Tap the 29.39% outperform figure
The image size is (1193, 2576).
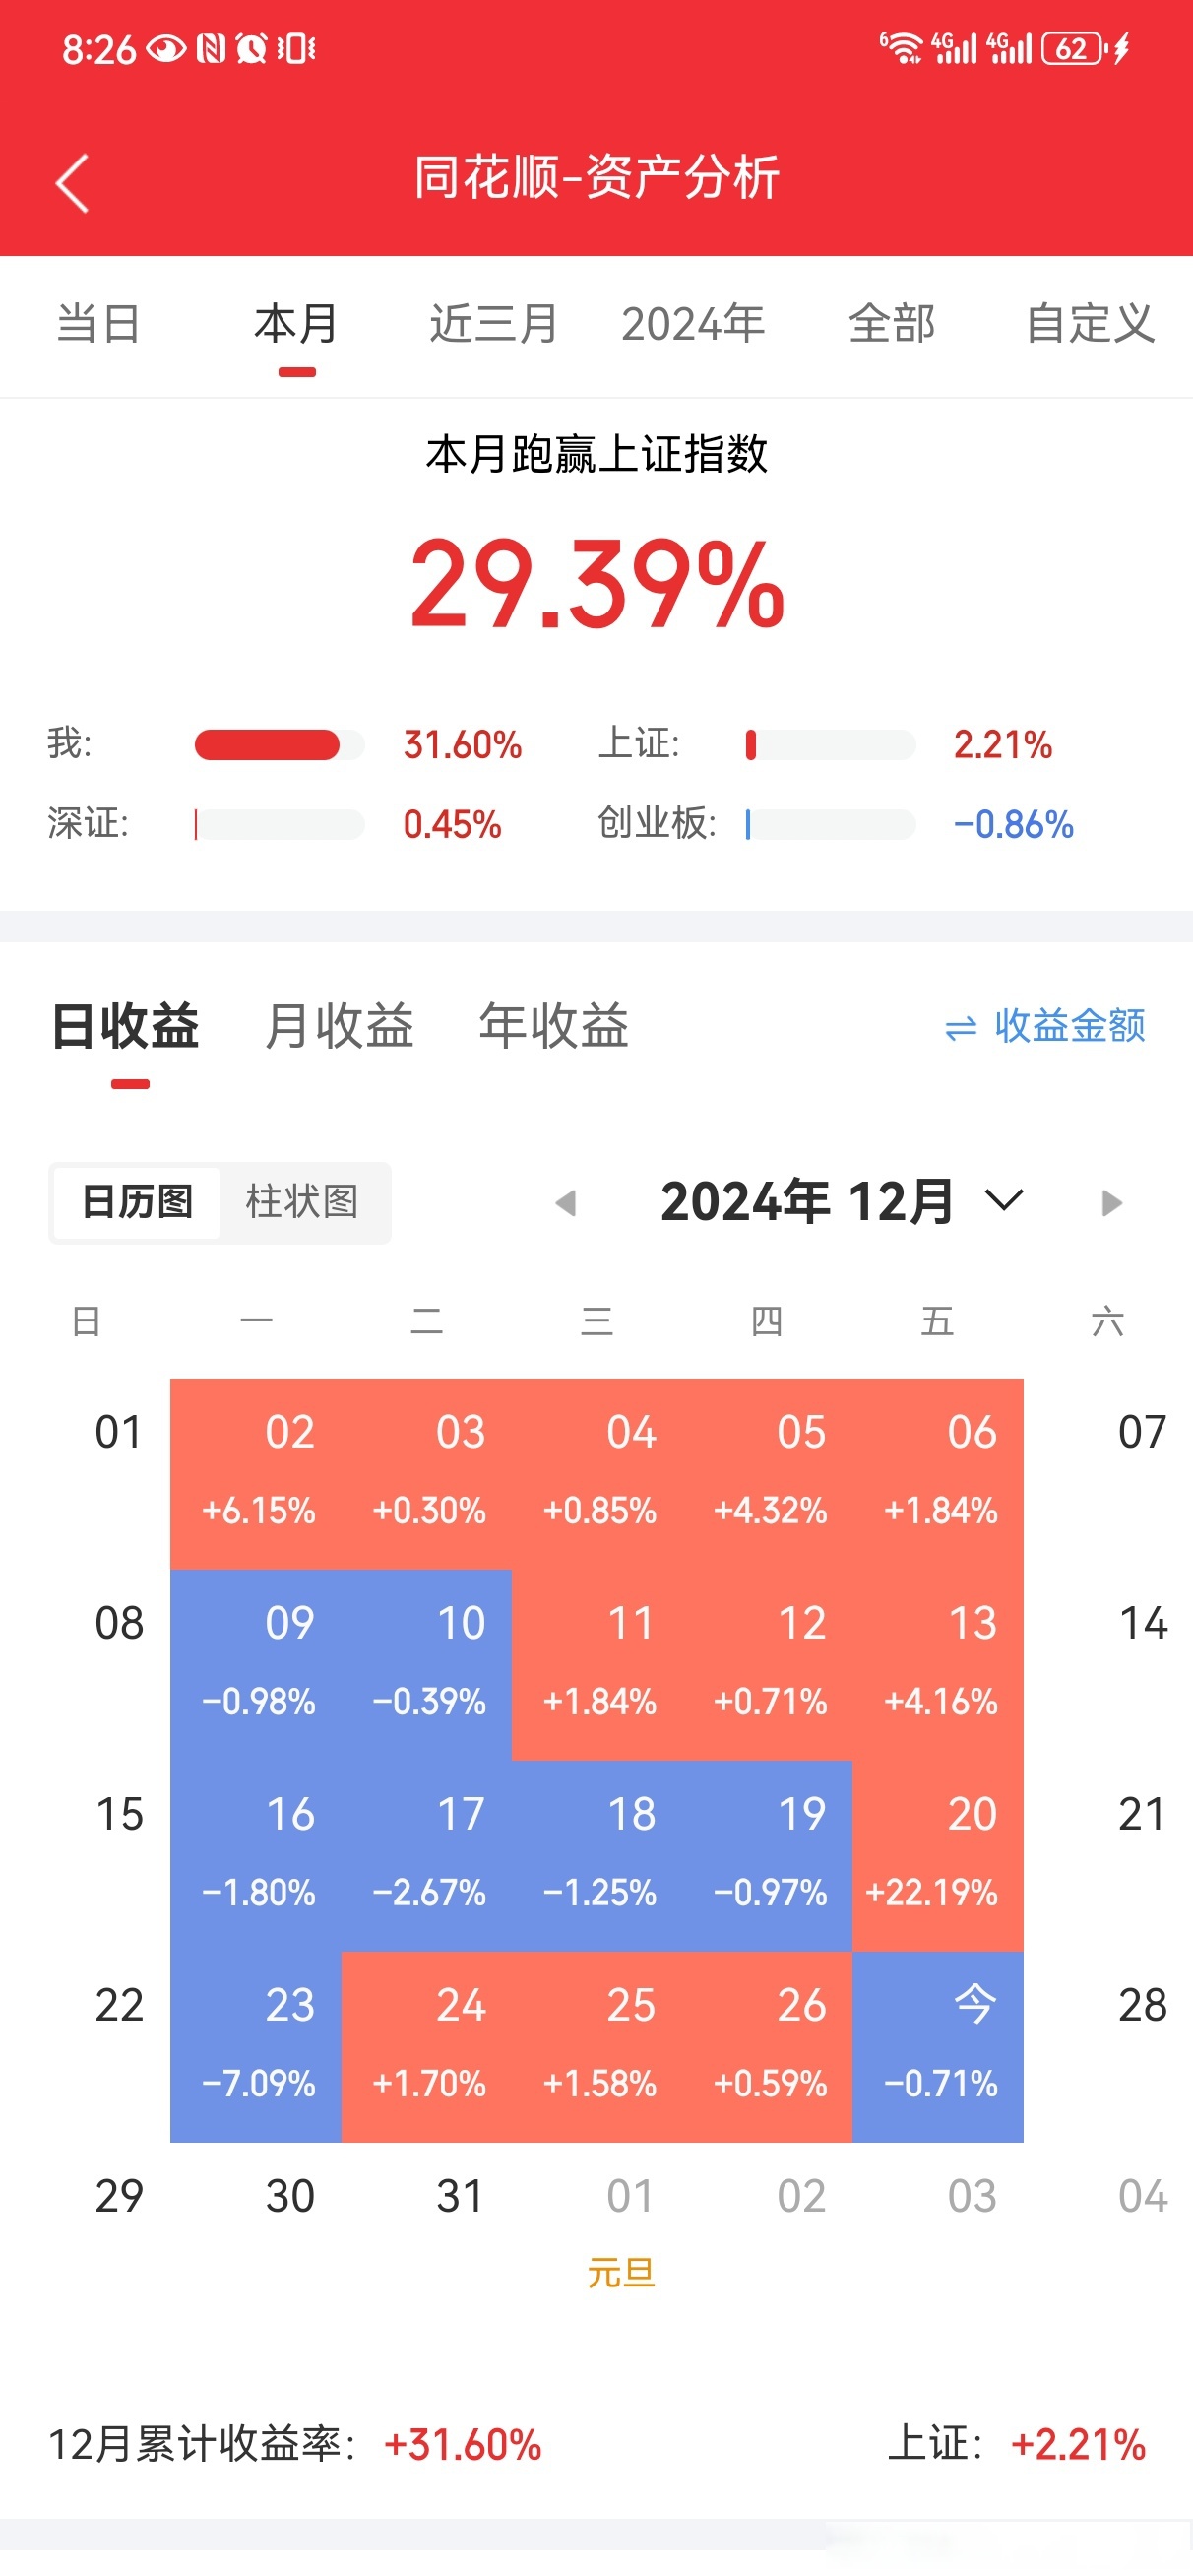point(597,584)
